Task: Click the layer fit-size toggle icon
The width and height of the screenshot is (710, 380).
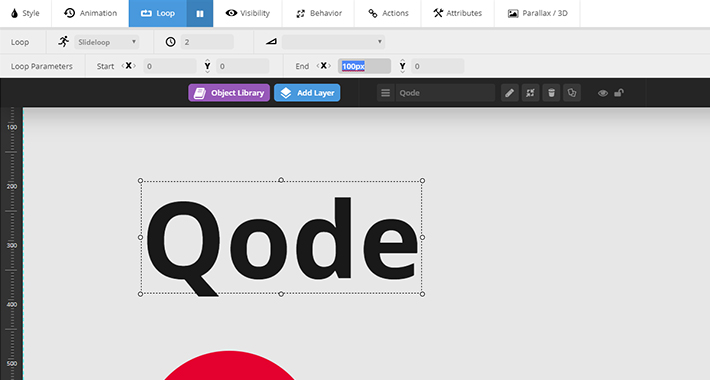Action: [530, 93]
